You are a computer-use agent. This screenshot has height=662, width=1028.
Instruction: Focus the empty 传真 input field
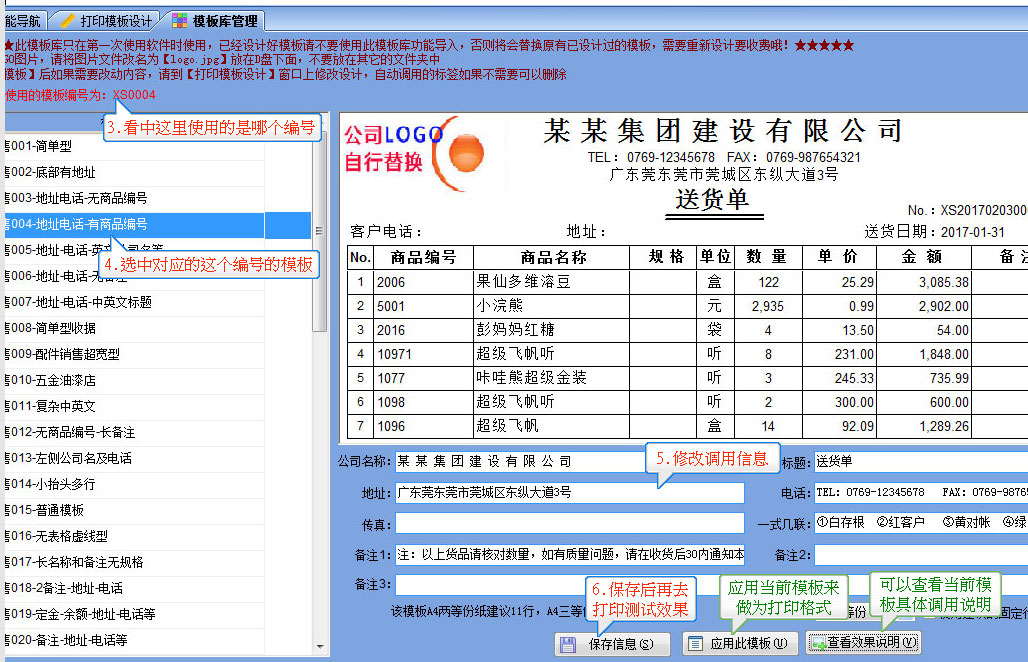(x=569, y=524)
